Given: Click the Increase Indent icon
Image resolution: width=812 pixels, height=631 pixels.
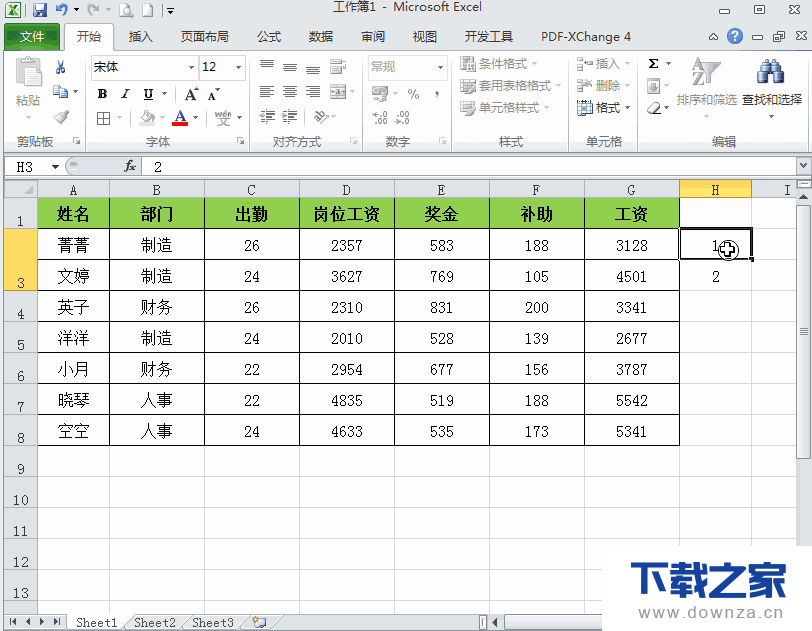Looking at the screenshot, I should [x=289, y=117].
